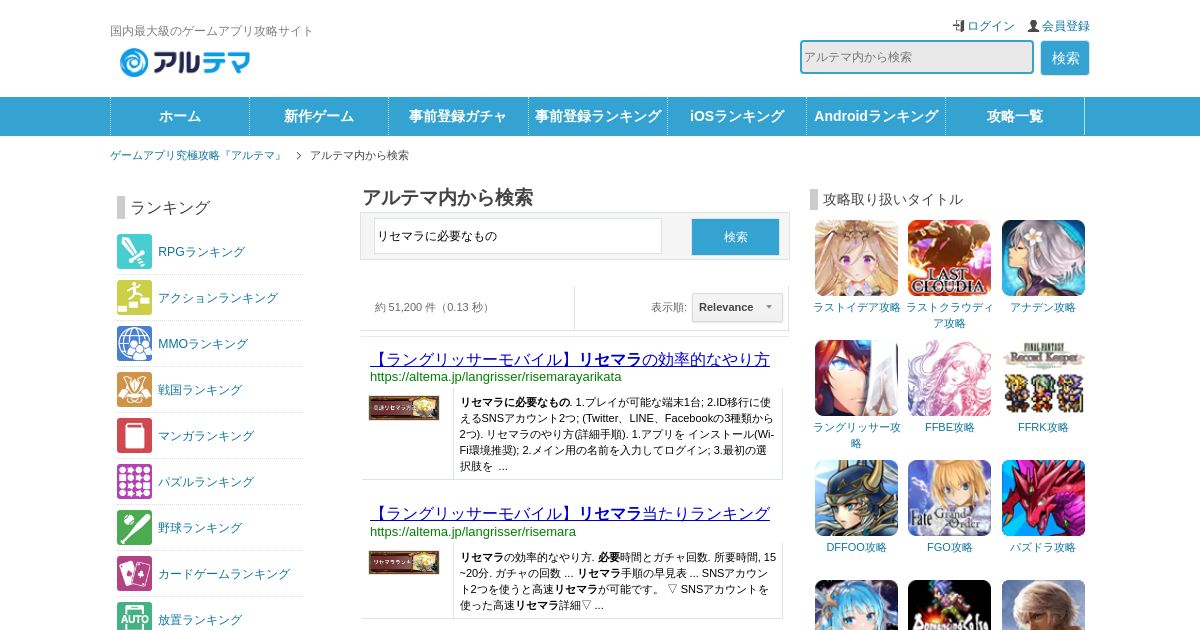Click the ゲームアプリ究極攻略『アルテマ』 breadcrumb link

point(197,155)
